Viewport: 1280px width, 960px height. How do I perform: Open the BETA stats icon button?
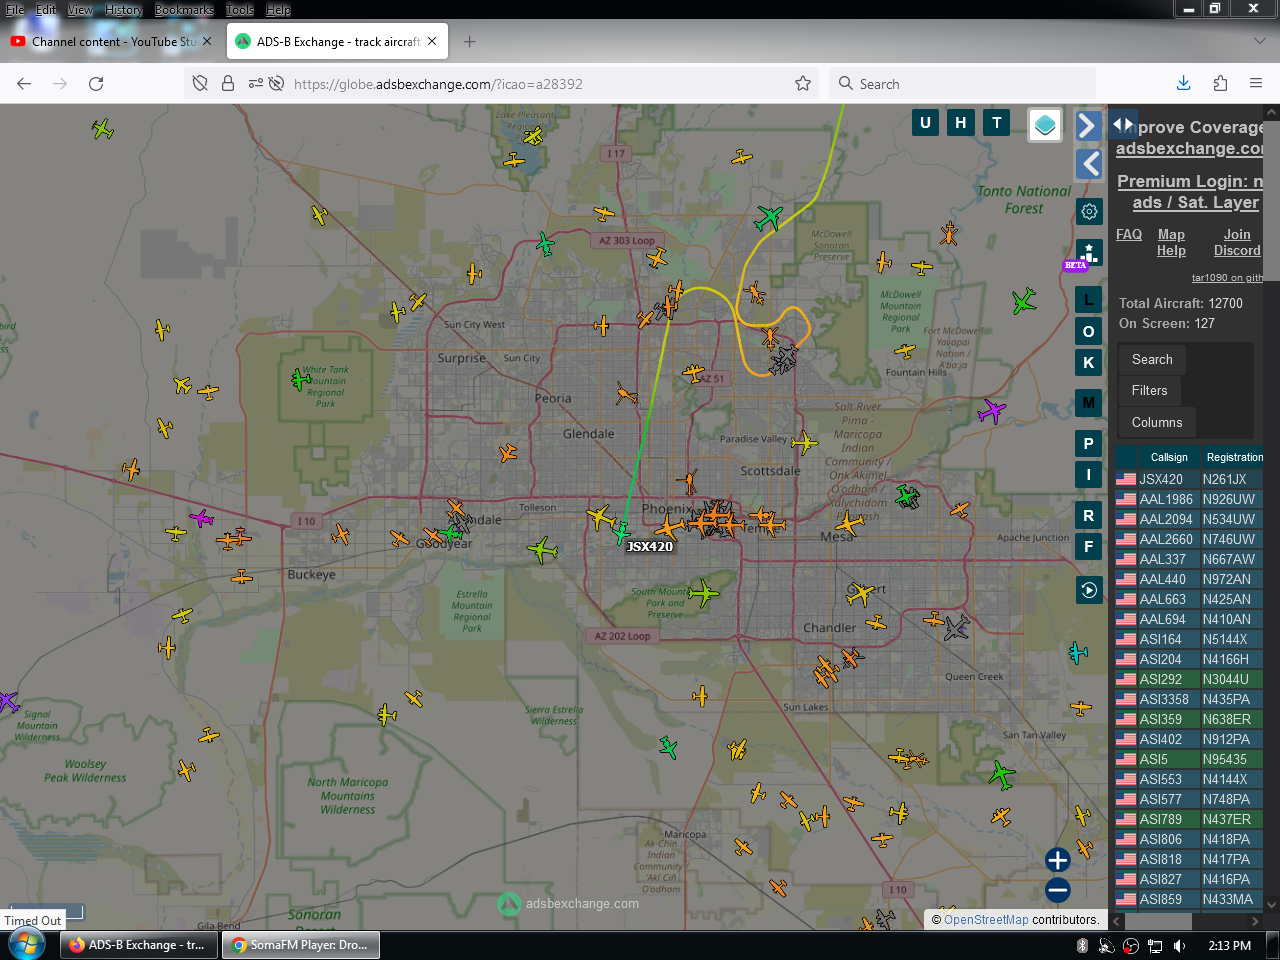coord(1089,253)
